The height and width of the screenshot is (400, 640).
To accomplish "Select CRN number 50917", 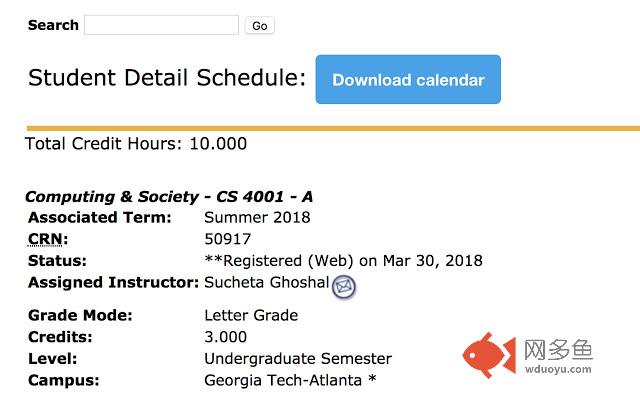I will (x=227, y=239).
